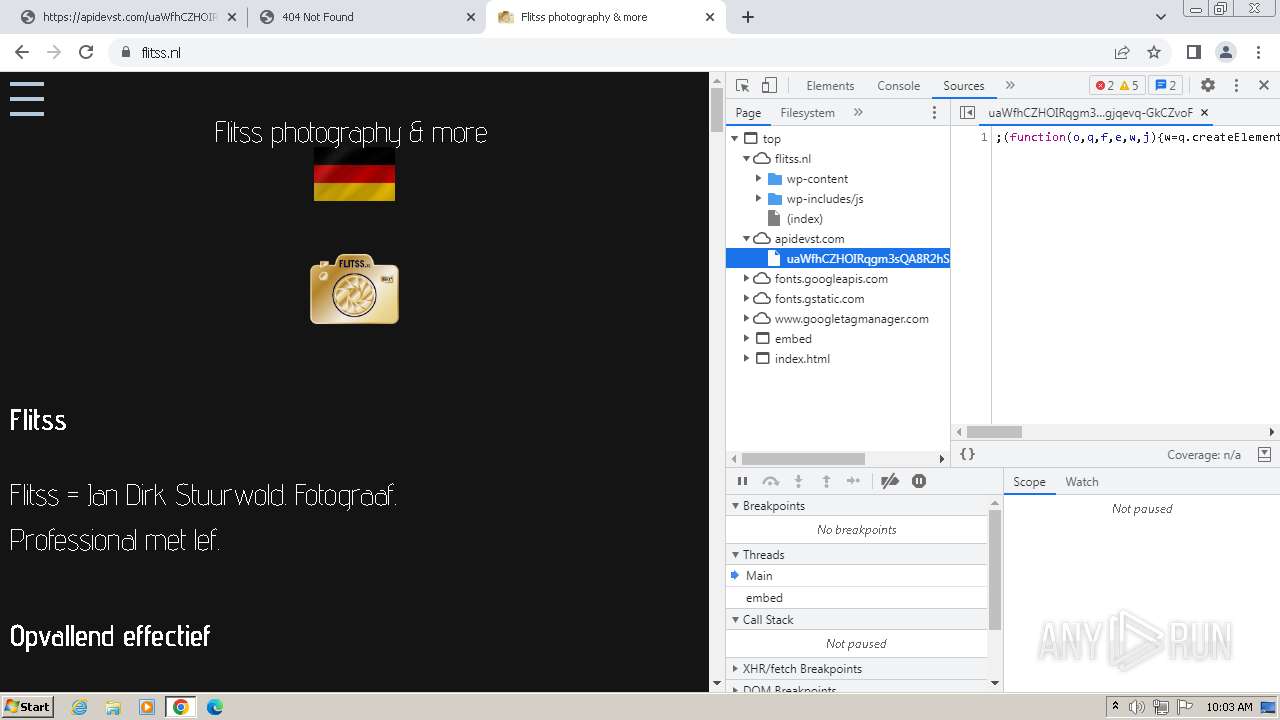1280x720 pixels.
Task: Open the errors and warnings counter
Action: 1117,86
